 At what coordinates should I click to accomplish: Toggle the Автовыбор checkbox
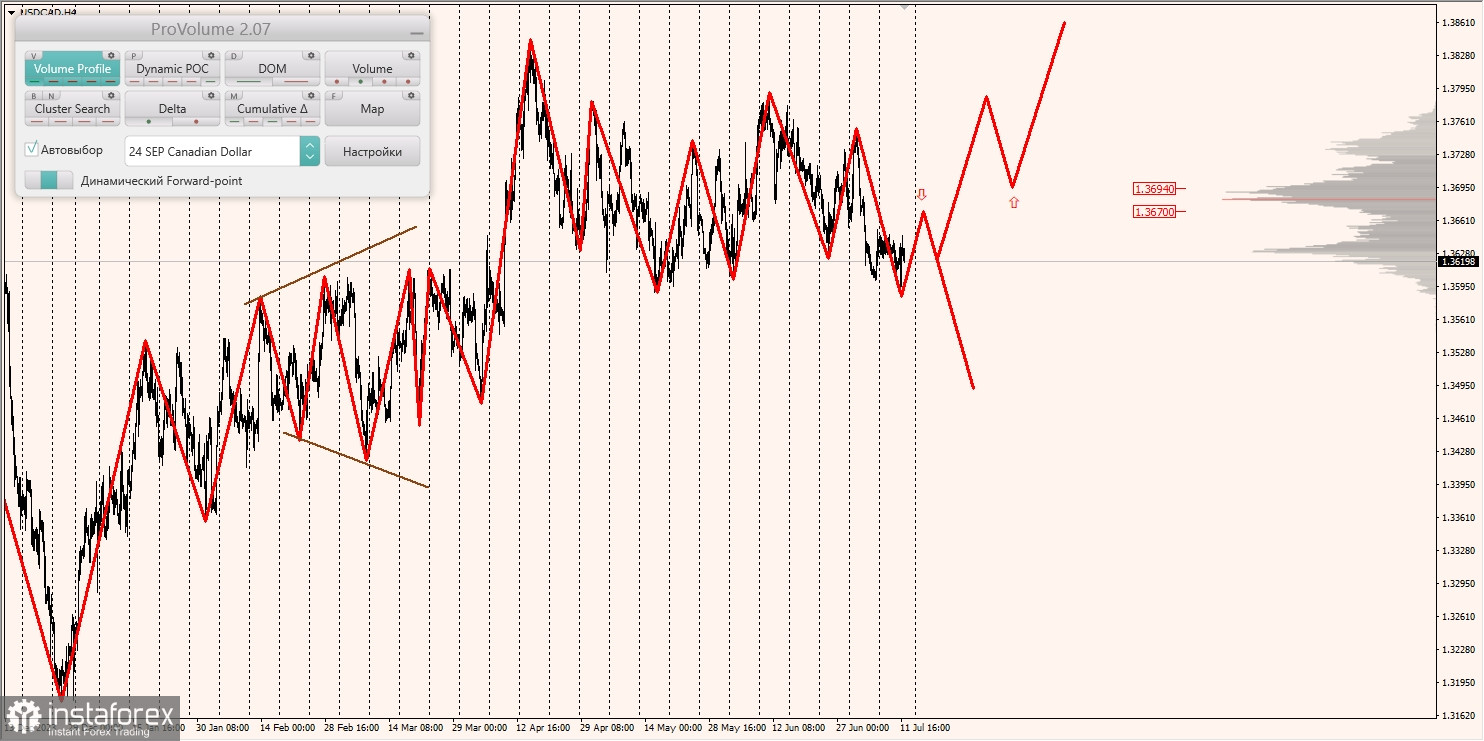32,149
